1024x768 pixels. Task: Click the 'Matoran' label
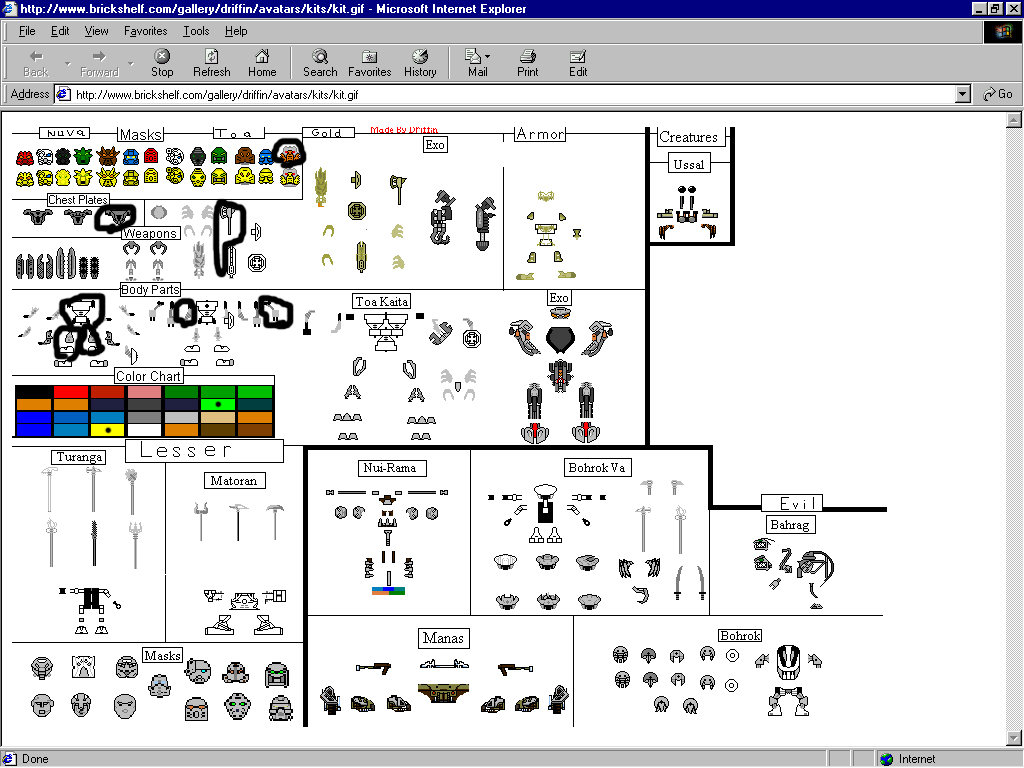pos(234,481)
